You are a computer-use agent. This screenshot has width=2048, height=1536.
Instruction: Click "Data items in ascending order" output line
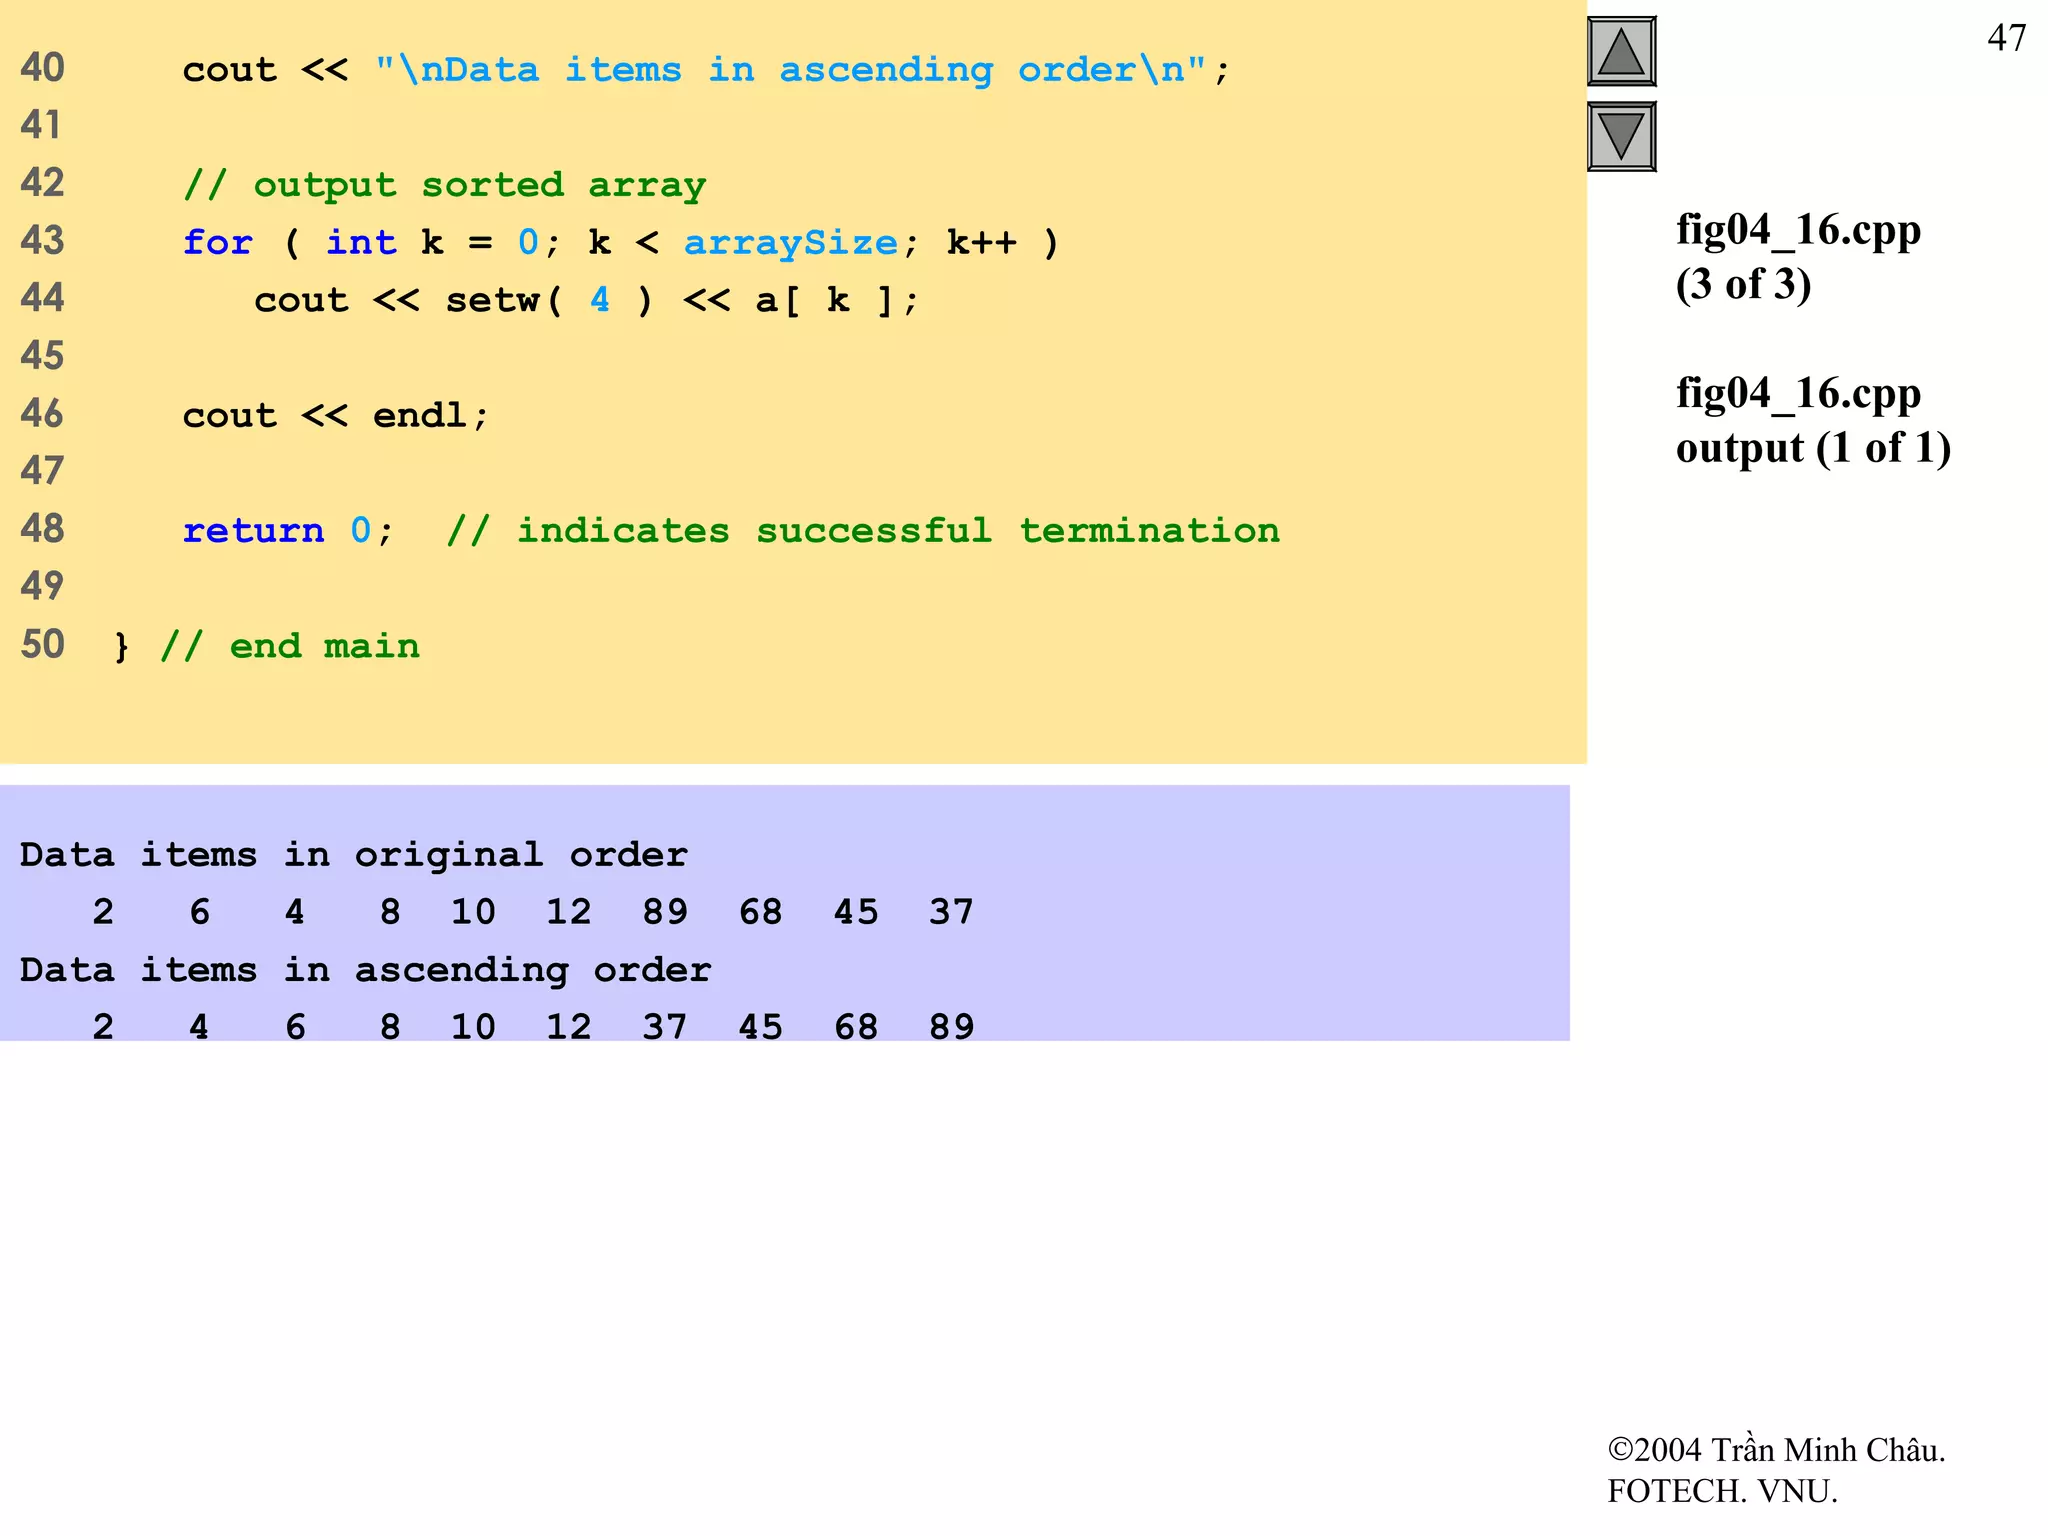click(366, 970)
